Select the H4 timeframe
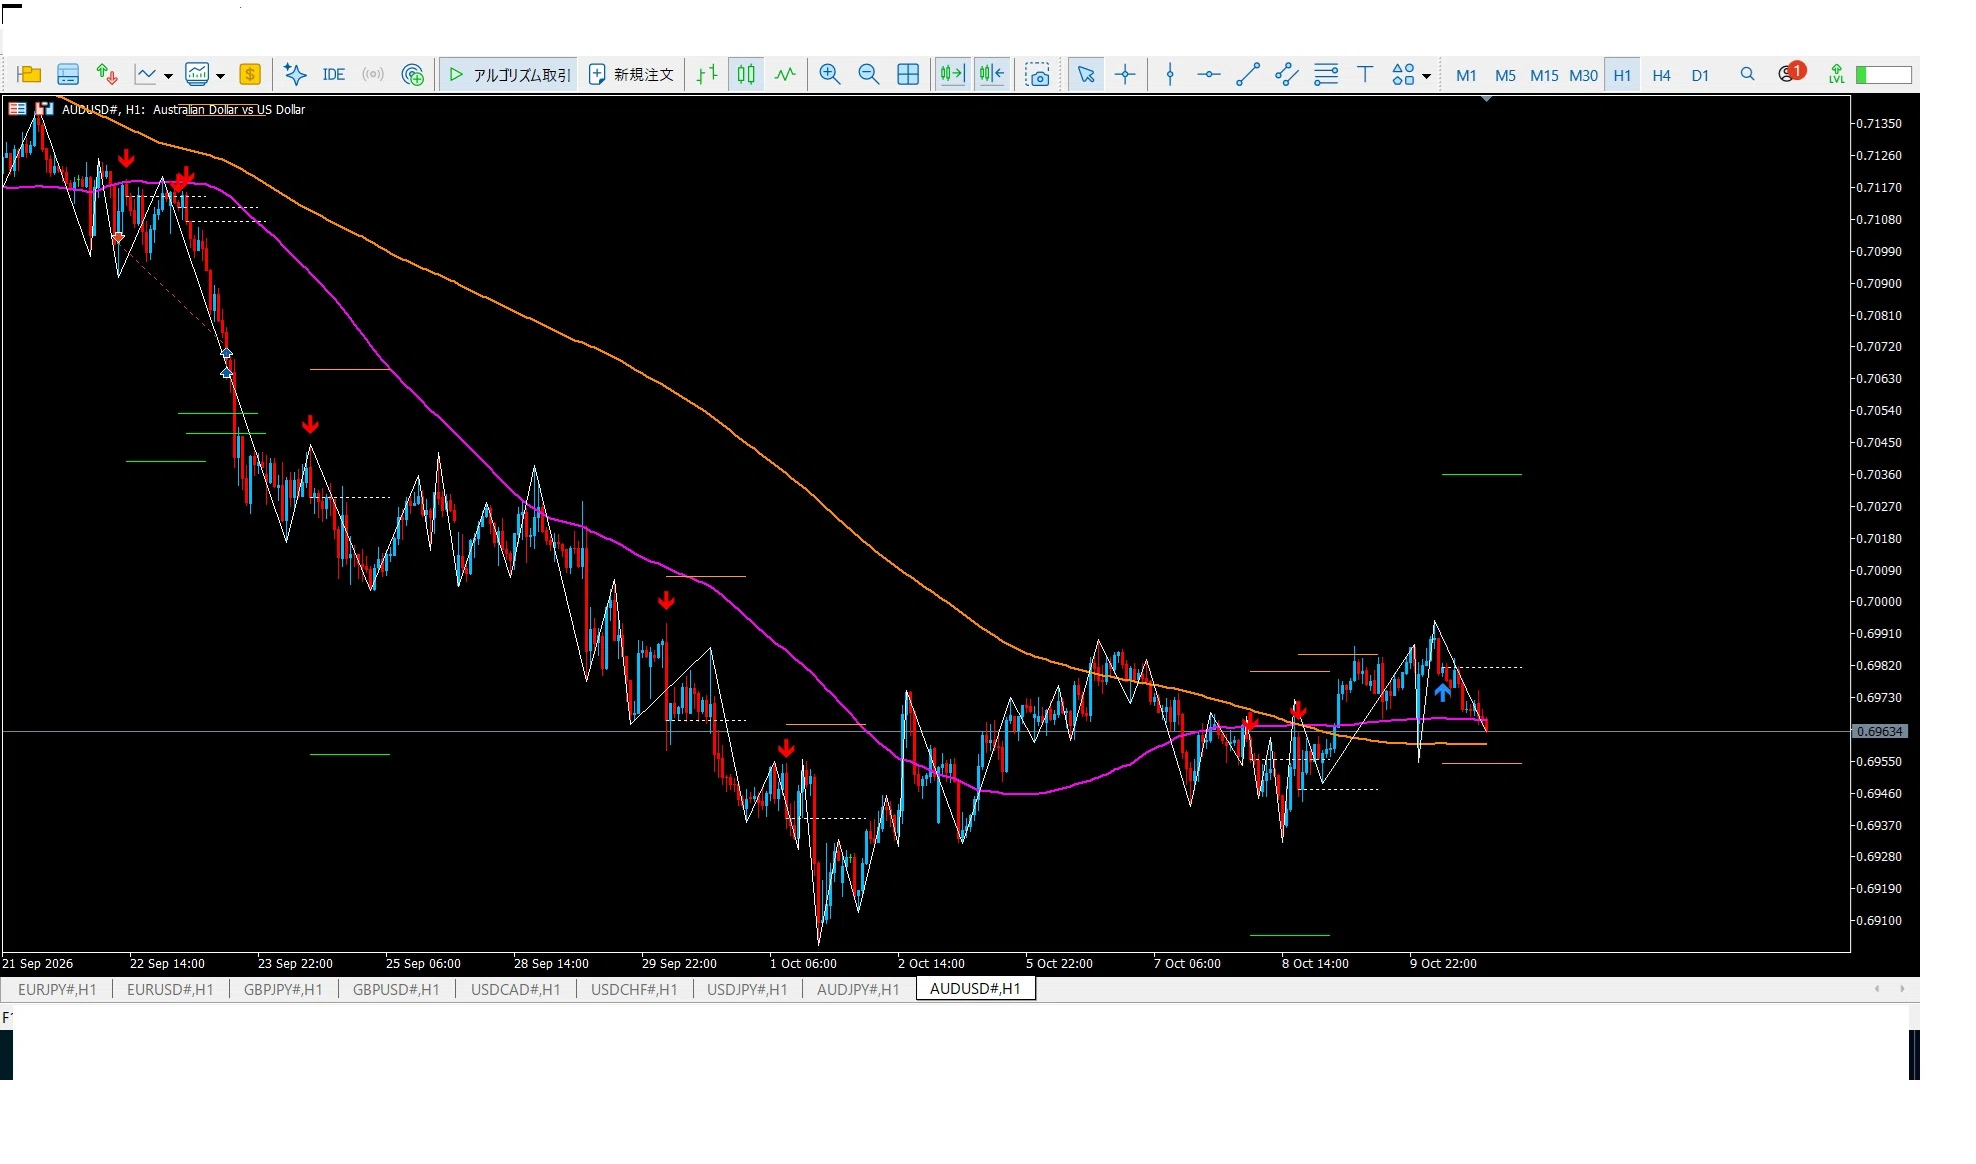1976x1164 pixels. 1661,75
